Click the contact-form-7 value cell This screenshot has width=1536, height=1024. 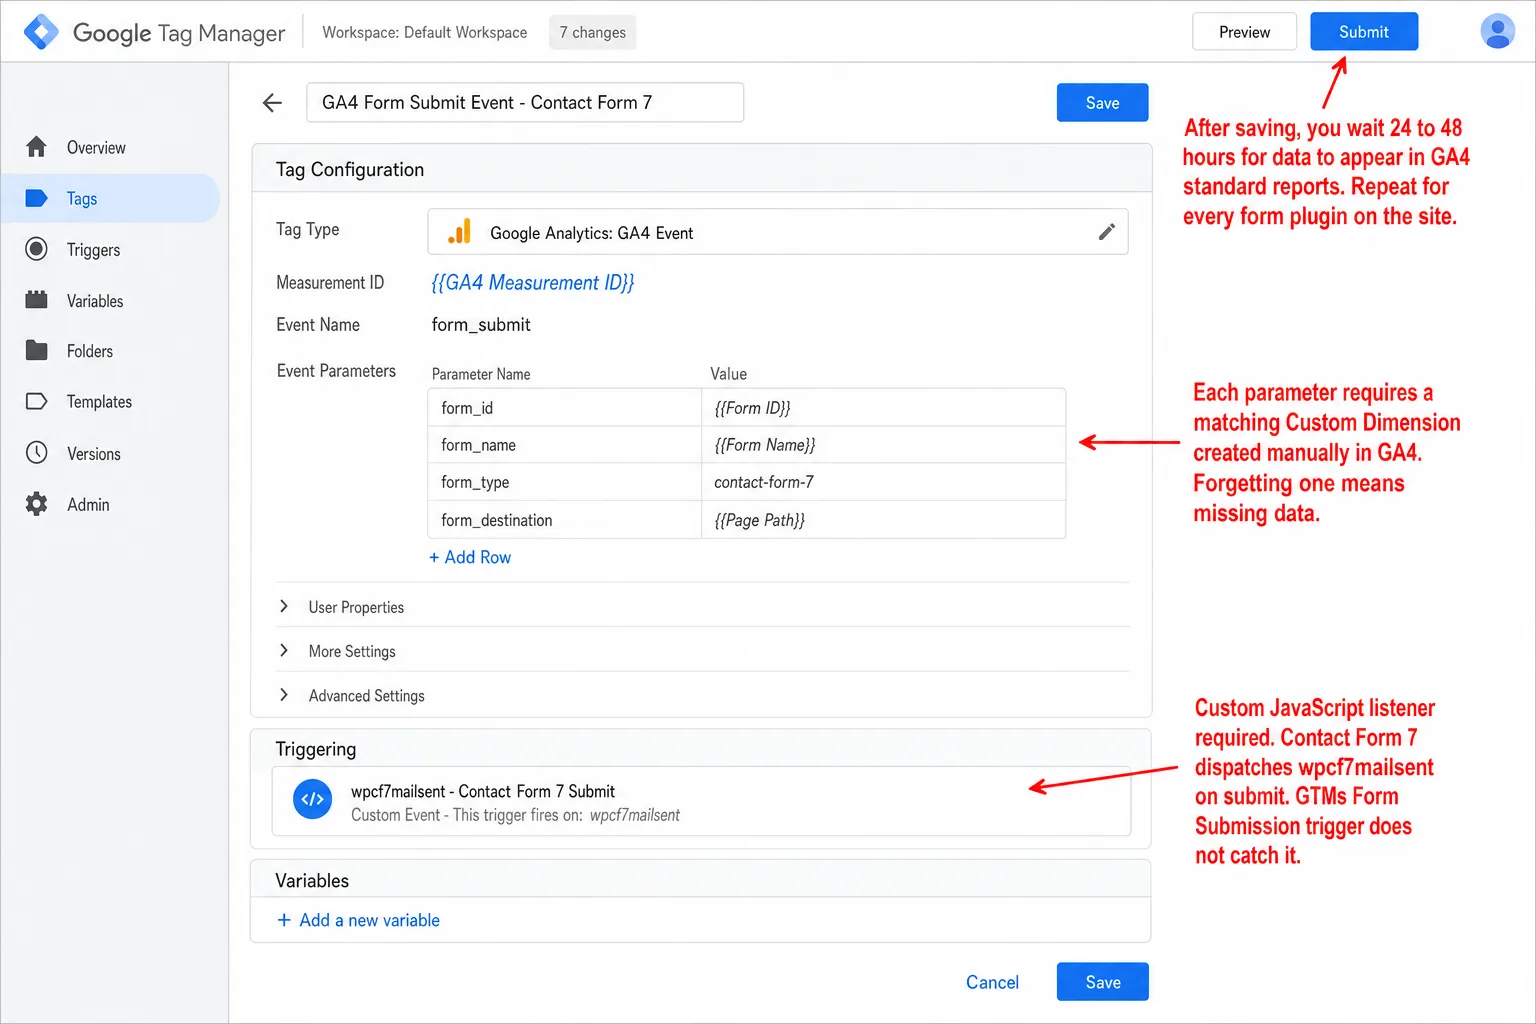[x=884, y=482]
